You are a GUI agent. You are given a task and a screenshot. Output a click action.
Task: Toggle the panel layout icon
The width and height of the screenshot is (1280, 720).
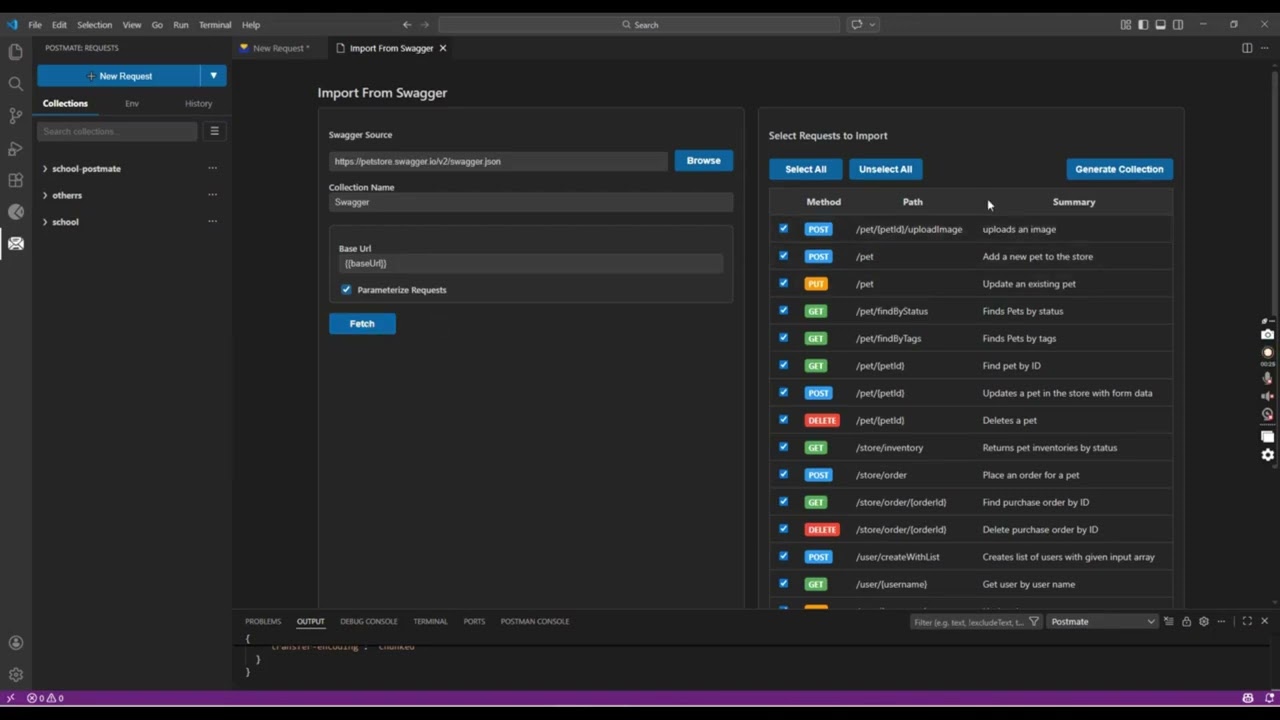[1160, 24]
